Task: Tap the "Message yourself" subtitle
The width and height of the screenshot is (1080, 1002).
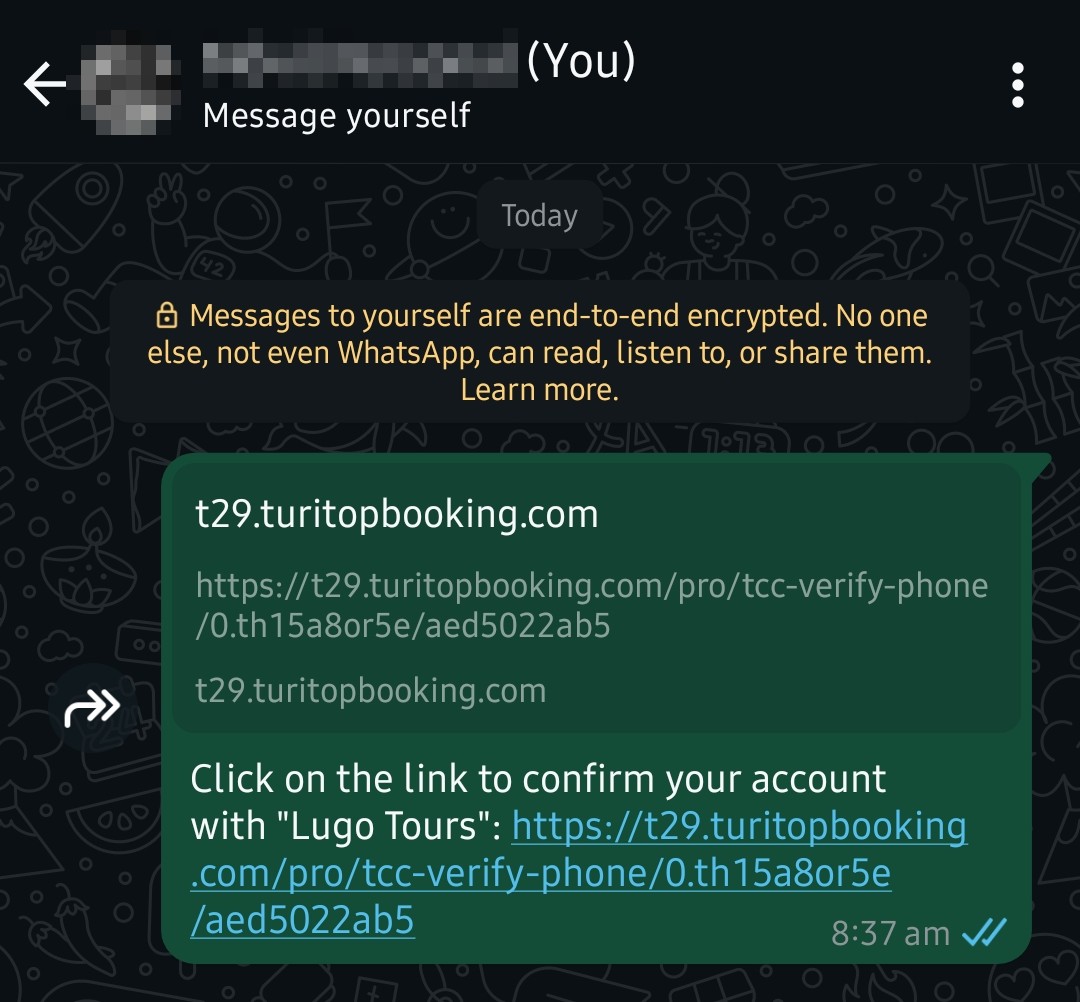Action: tap(337, 115)
